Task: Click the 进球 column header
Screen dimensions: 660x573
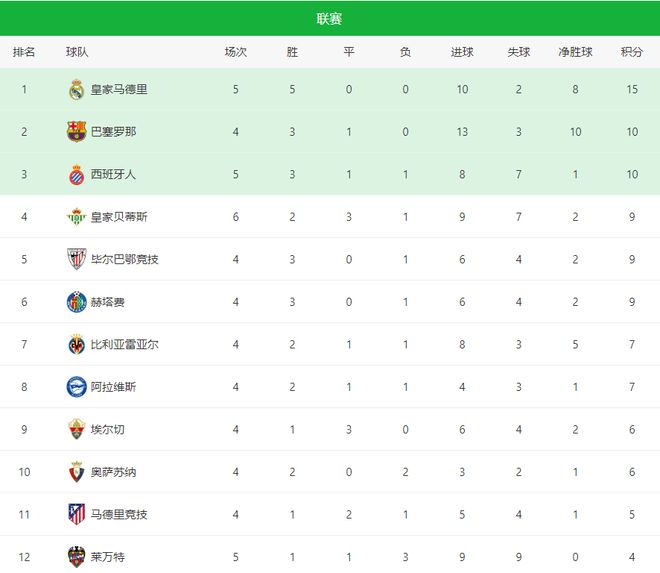Action: [x=462, y=52]
